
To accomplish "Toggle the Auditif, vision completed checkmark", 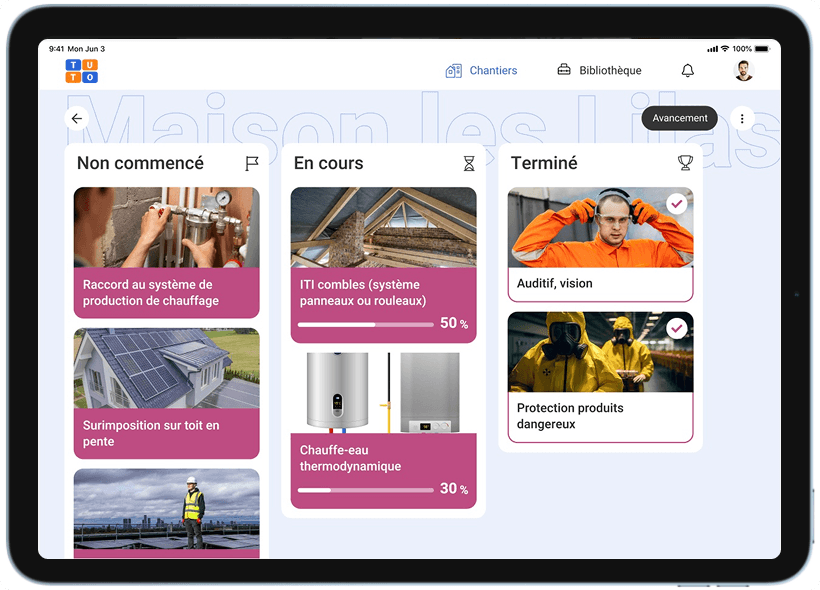I will point(677,203).
